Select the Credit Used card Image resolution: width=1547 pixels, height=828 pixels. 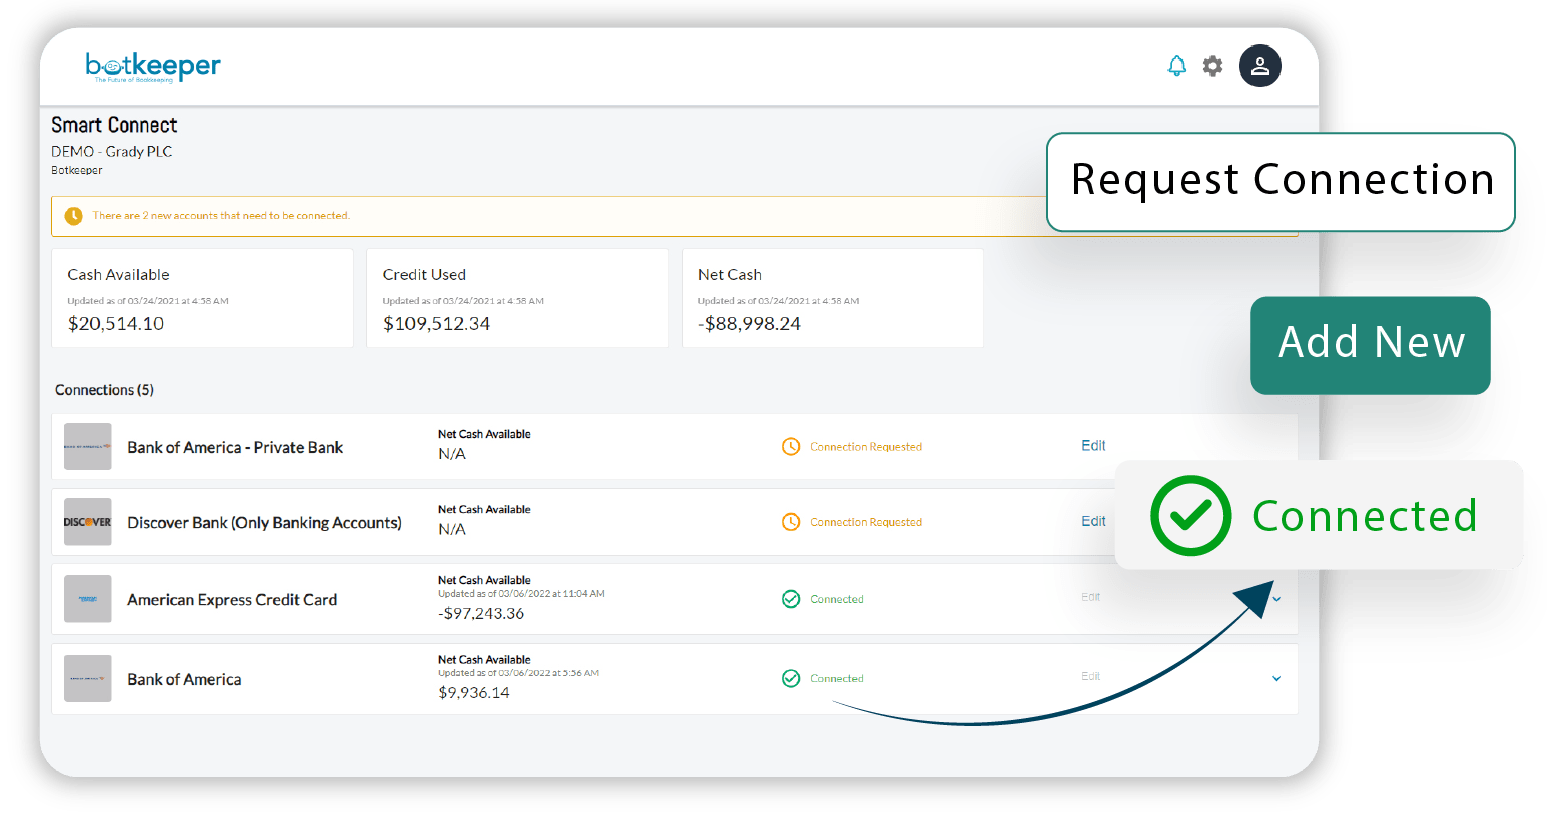(x=517, y=298)
